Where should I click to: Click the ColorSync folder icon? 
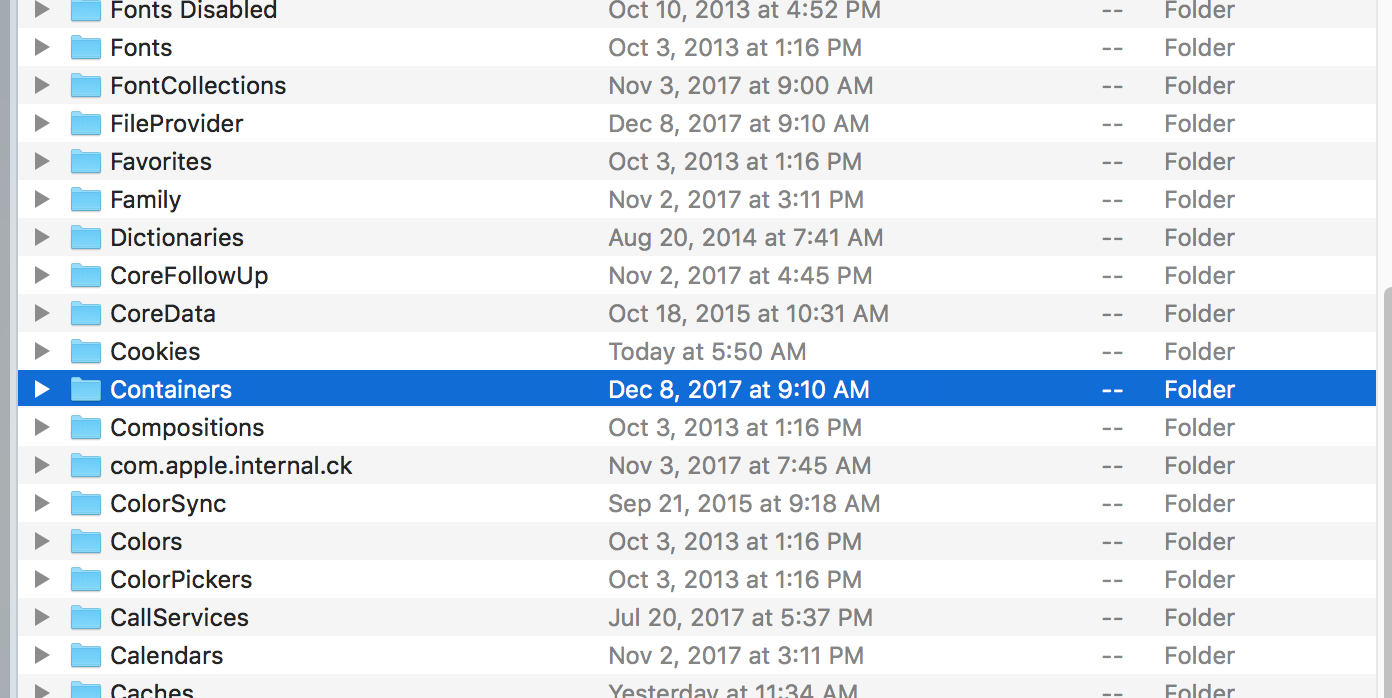point(86,503)
